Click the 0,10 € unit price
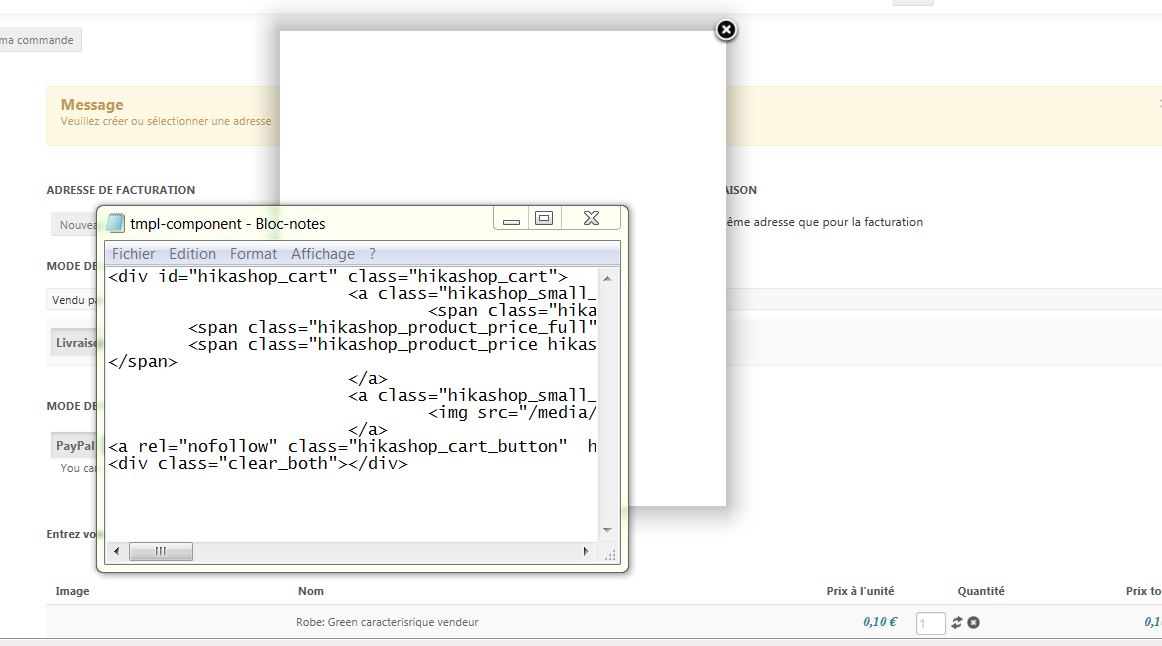 (x=880, y=622)
